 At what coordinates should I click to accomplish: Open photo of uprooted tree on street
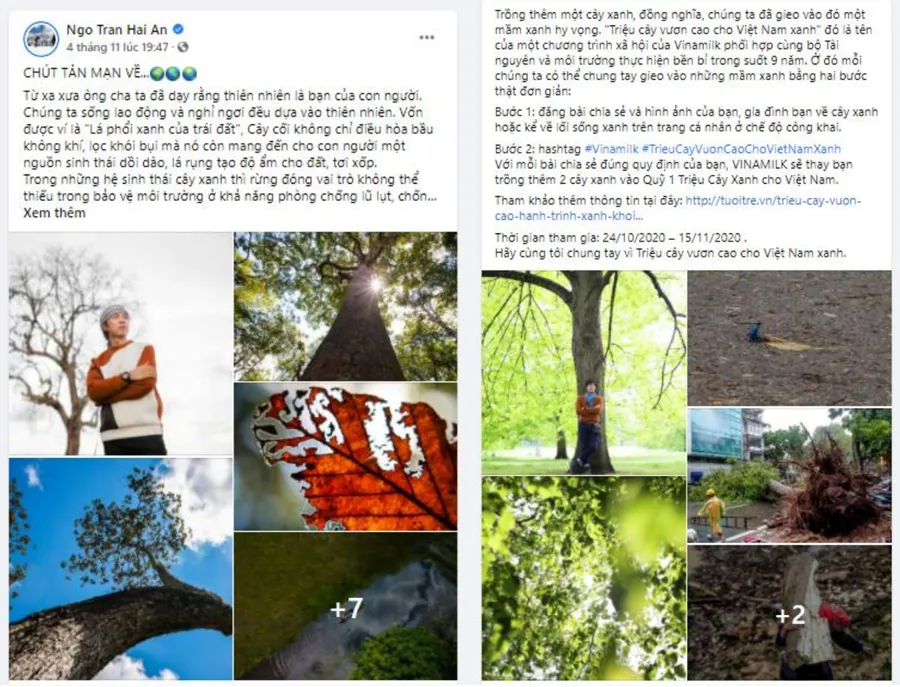(x=789, y=475)
